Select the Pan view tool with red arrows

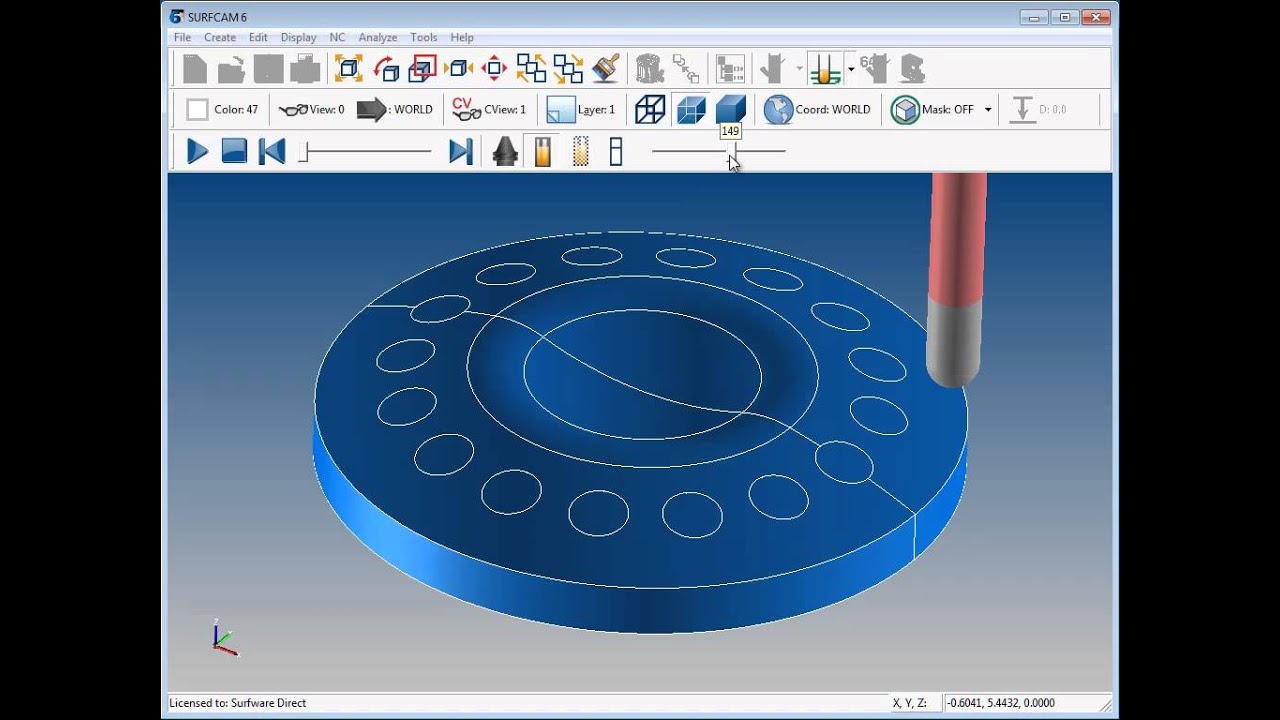click(494, 68)
